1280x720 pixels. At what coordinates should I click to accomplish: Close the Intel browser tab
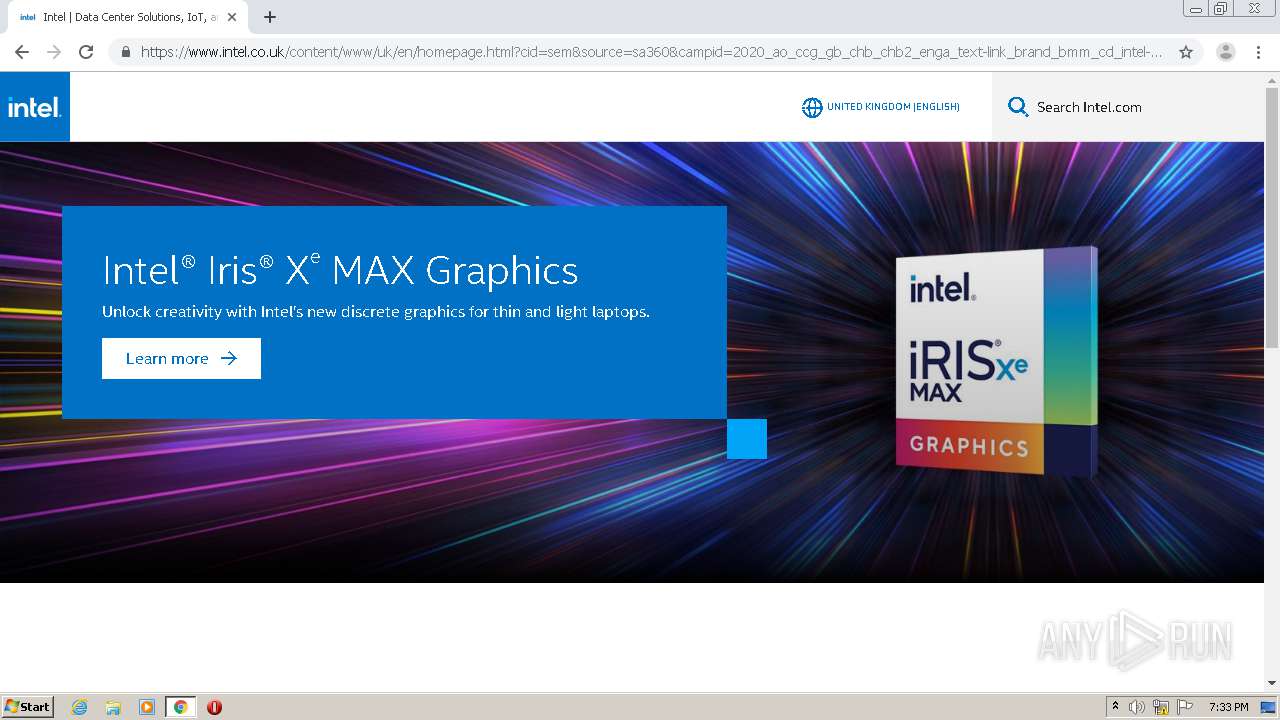coord(232,17)
